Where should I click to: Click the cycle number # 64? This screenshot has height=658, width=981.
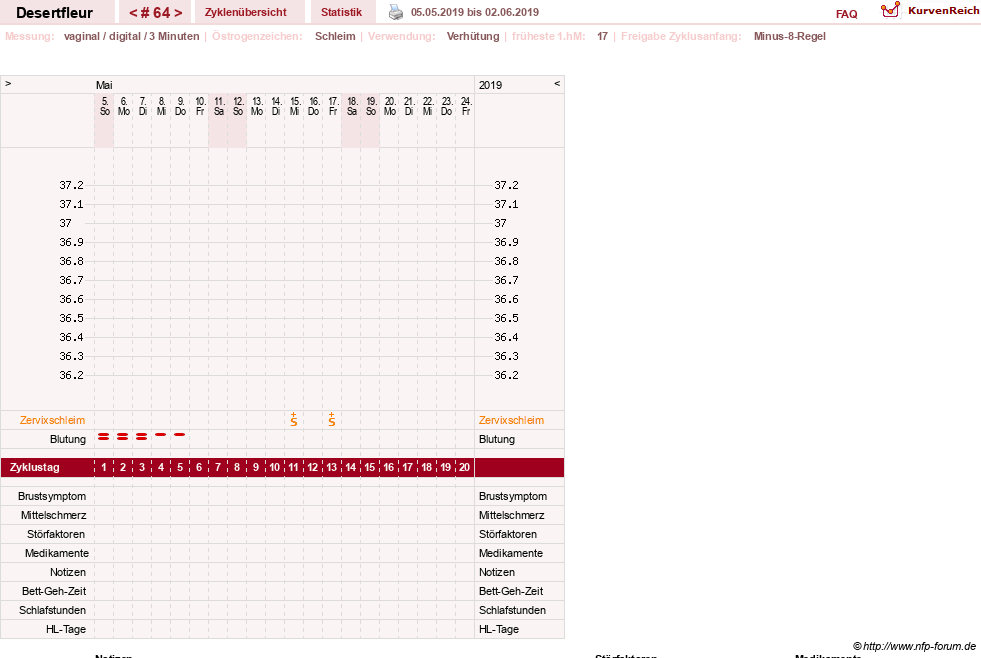[x=155, y=13]
